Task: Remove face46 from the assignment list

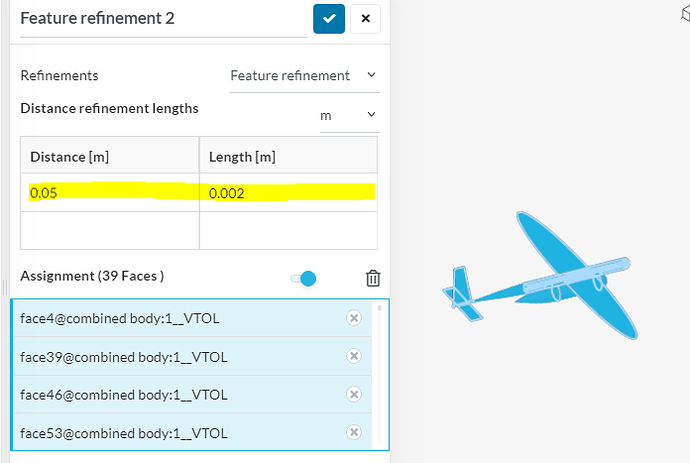Action: click(353, 395)
